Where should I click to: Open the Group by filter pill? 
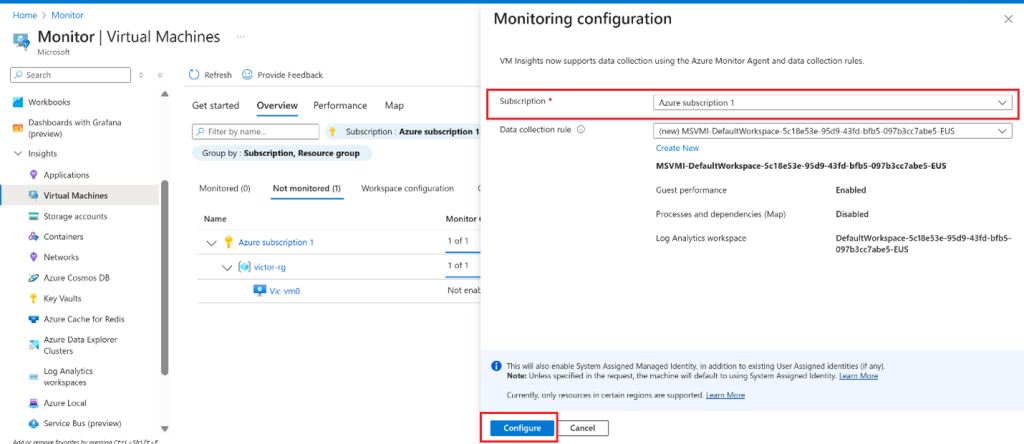click(282, 153)
